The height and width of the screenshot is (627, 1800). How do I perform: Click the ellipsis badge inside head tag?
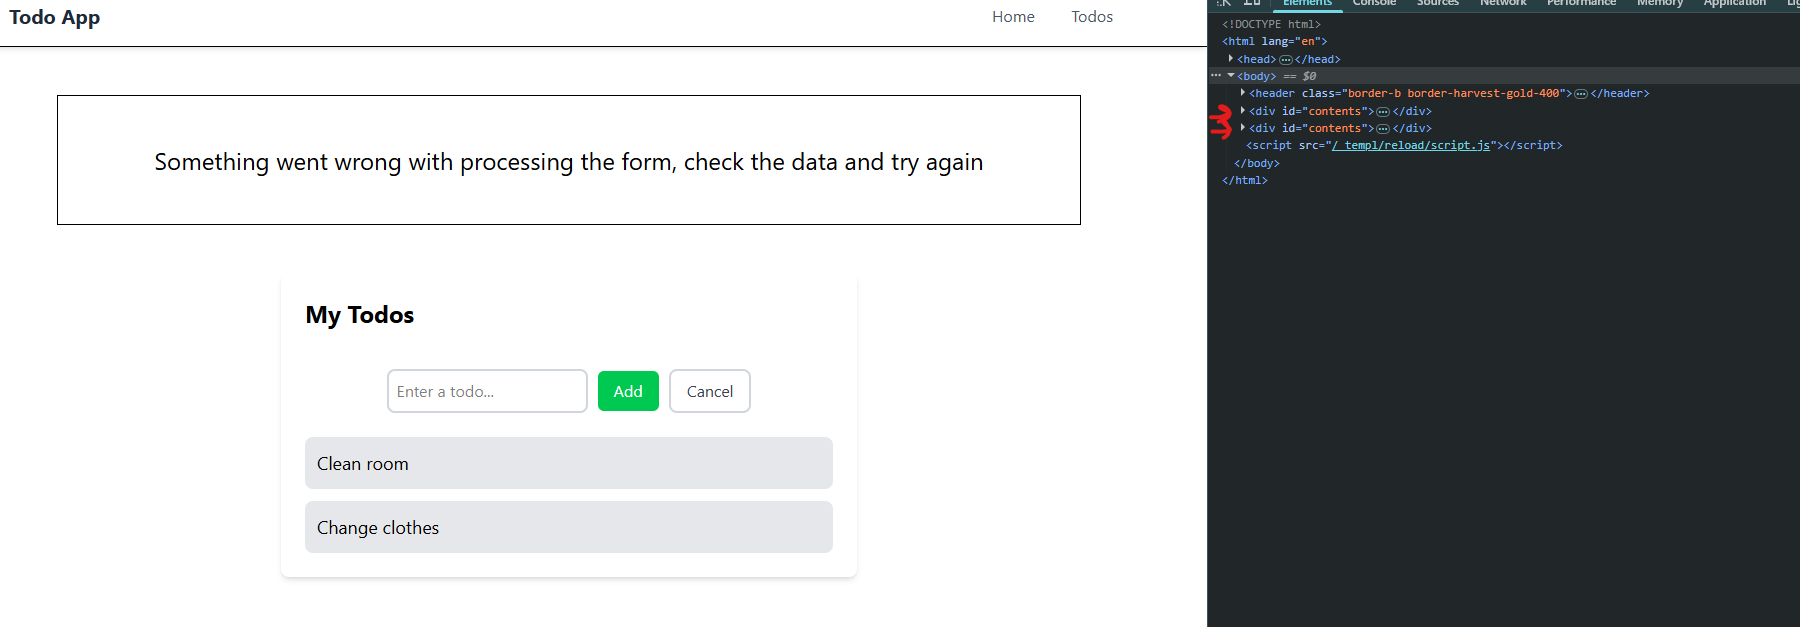click(1286, 60)
